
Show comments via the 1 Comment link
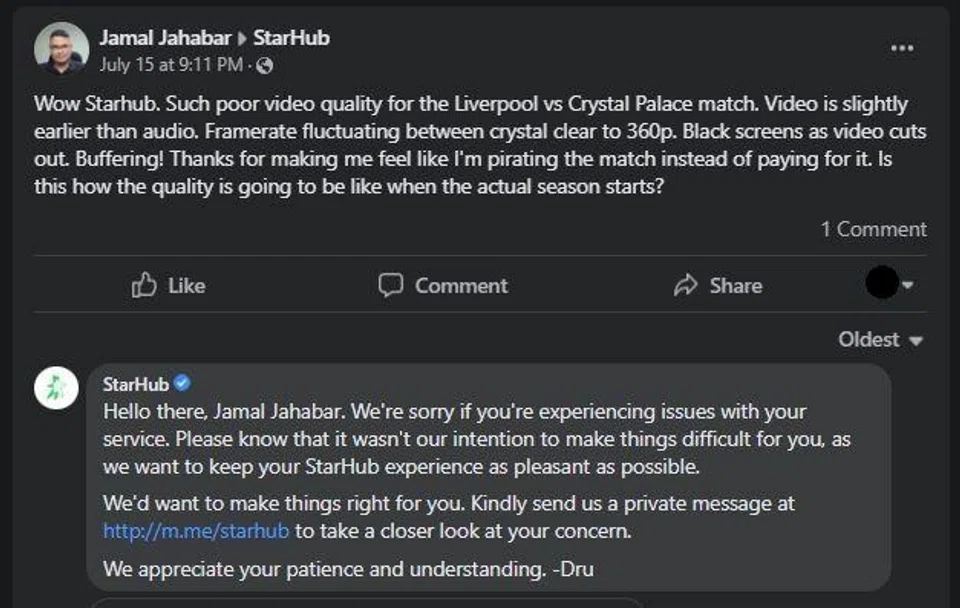pos(873,229)
